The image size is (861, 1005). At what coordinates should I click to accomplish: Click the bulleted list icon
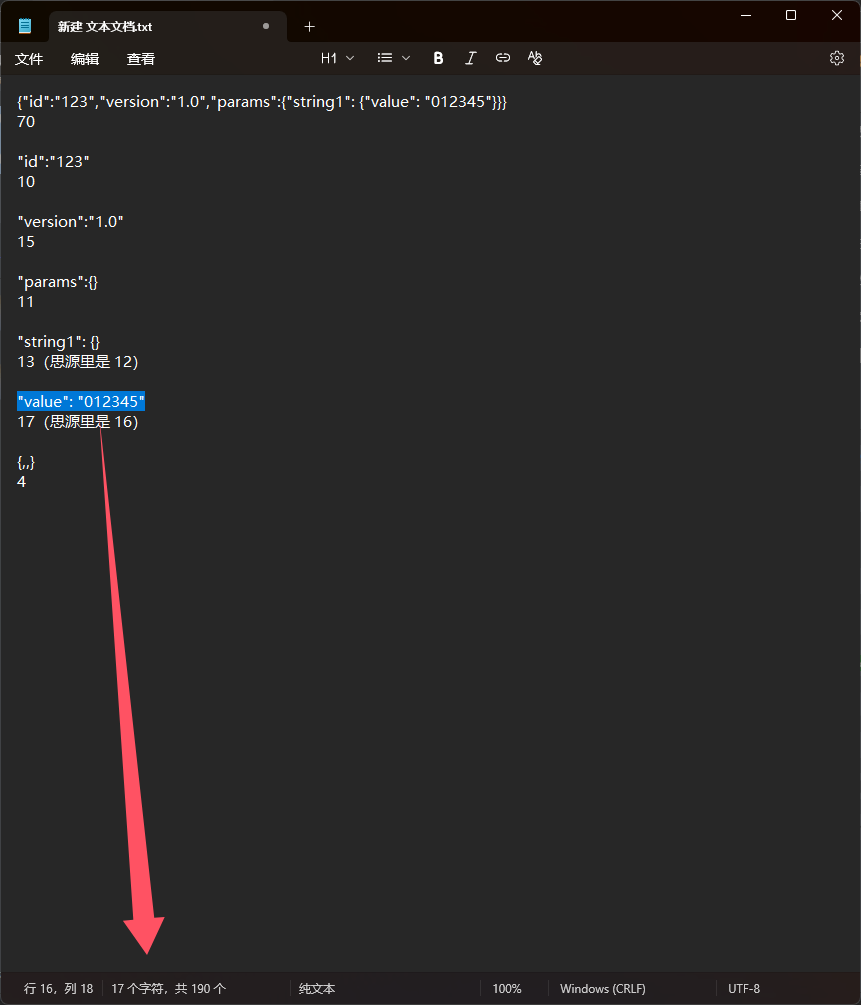tap(385, 58)
